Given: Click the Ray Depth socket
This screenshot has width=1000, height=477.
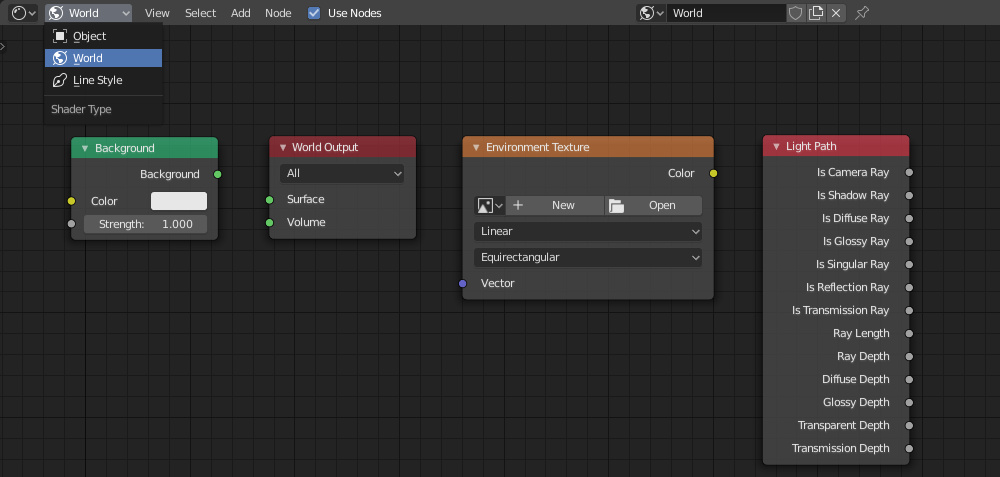Looking at the screenshot, I should click(x=909, y=356).
